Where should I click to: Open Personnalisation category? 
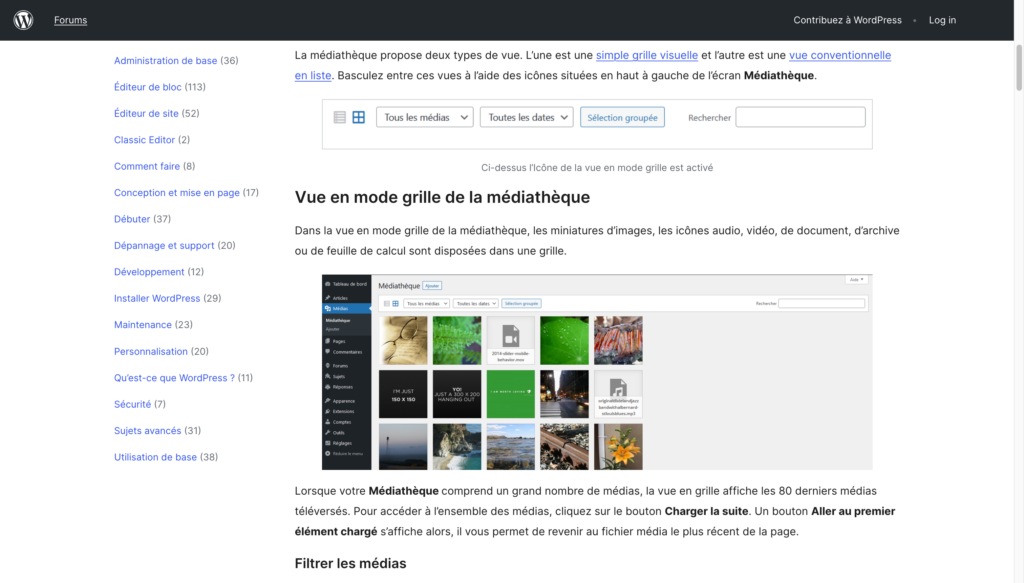pyautogui.click(x=150, y=351)
